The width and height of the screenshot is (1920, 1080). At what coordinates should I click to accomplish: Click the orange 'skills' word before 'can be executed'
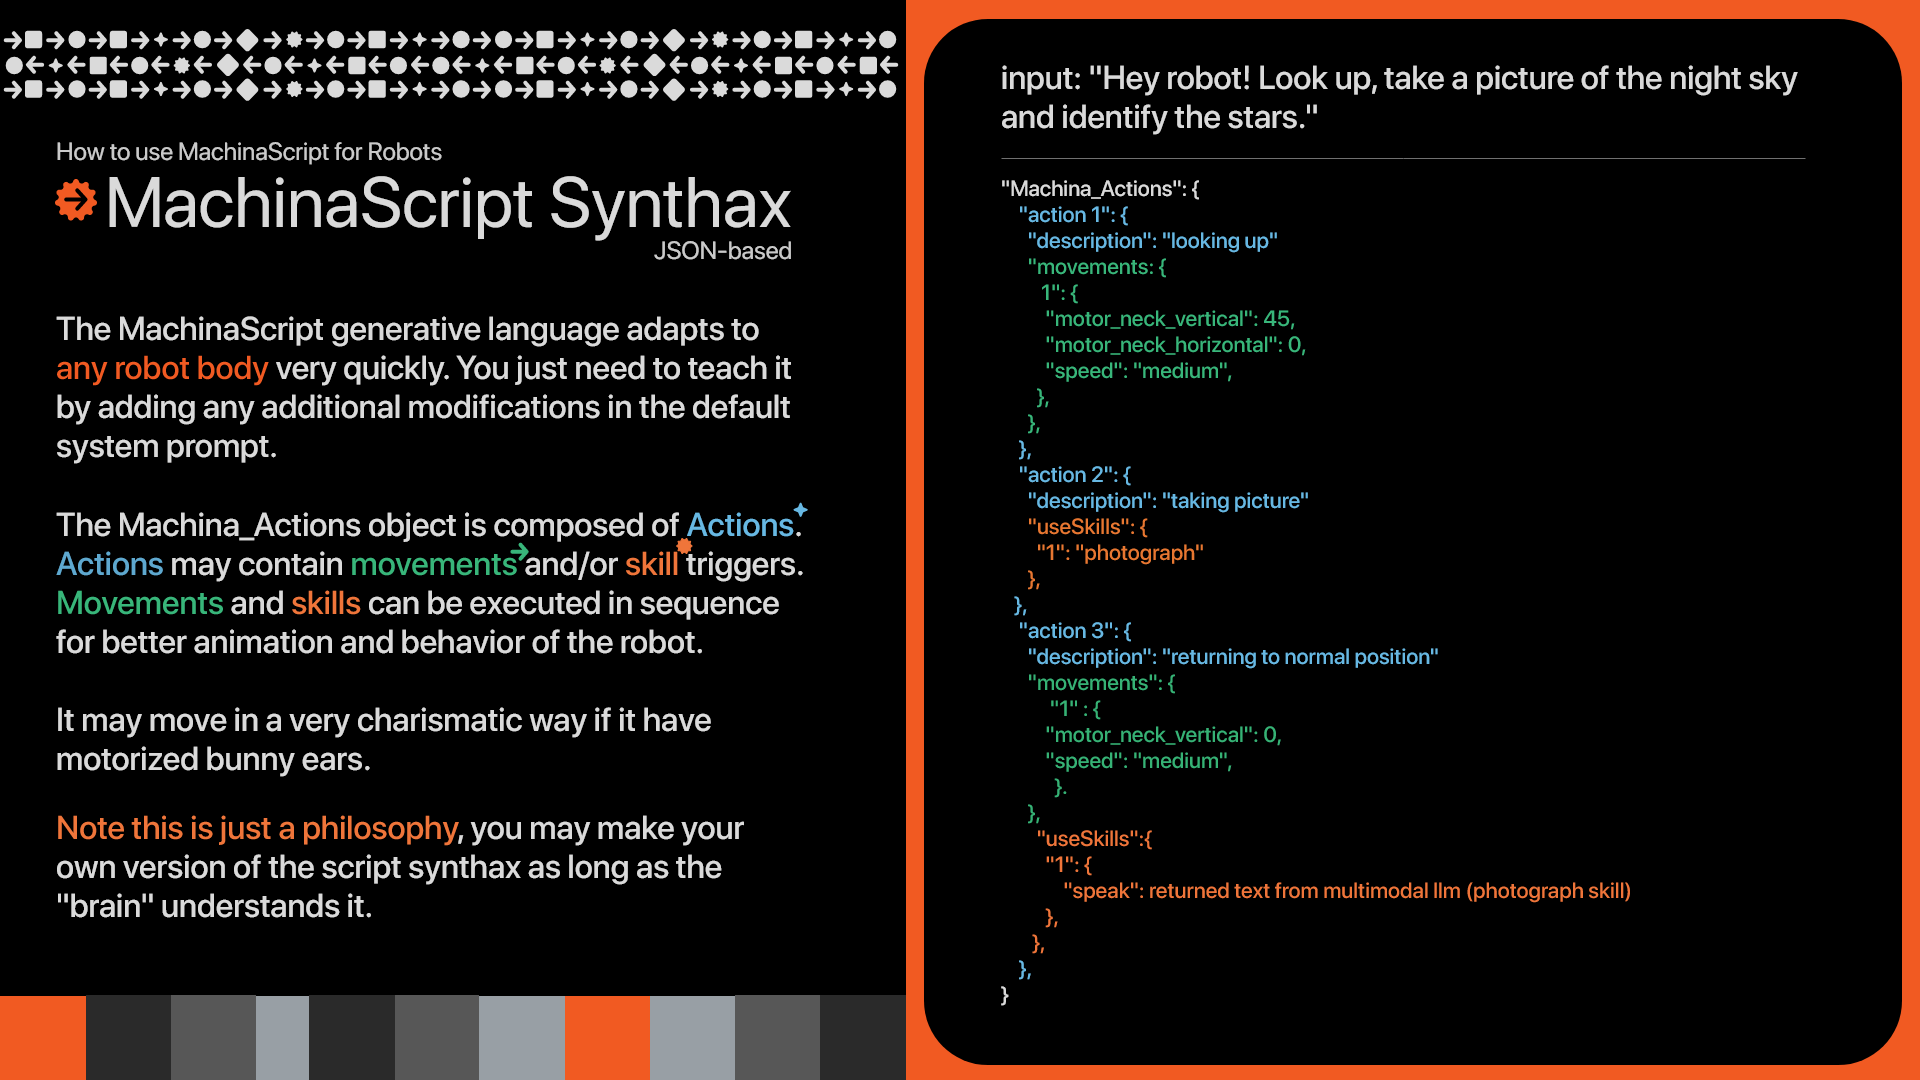(x=326, y=604)
